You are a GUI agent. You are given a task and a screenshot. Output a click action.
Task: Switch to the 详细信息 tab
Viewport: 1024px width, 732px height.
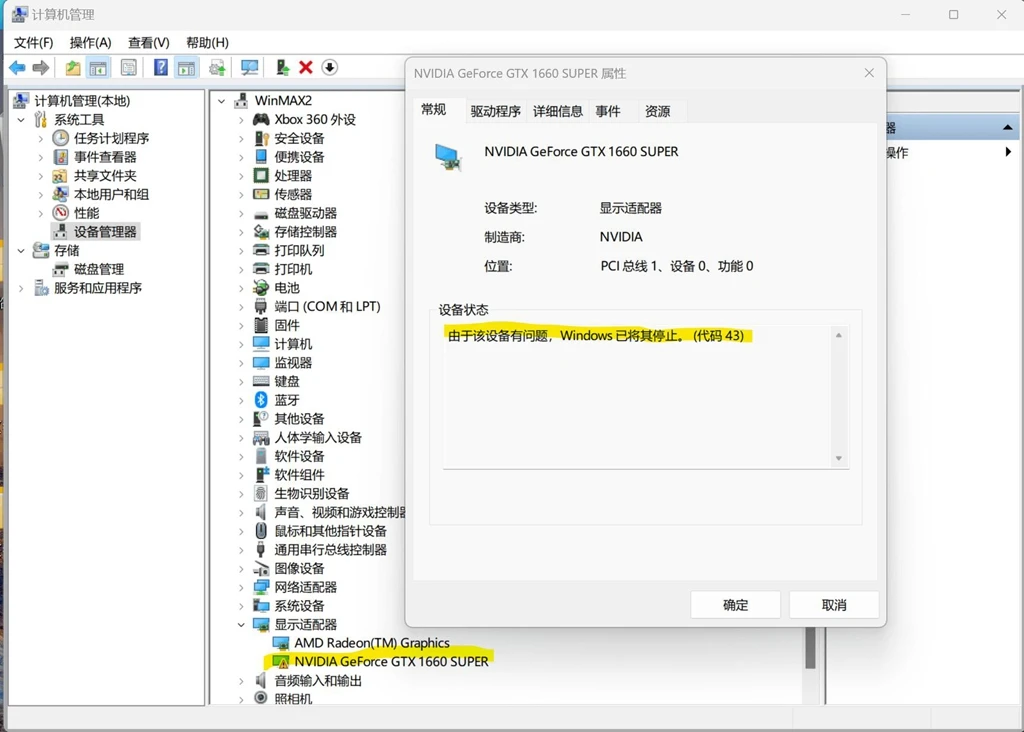(558, 112)
